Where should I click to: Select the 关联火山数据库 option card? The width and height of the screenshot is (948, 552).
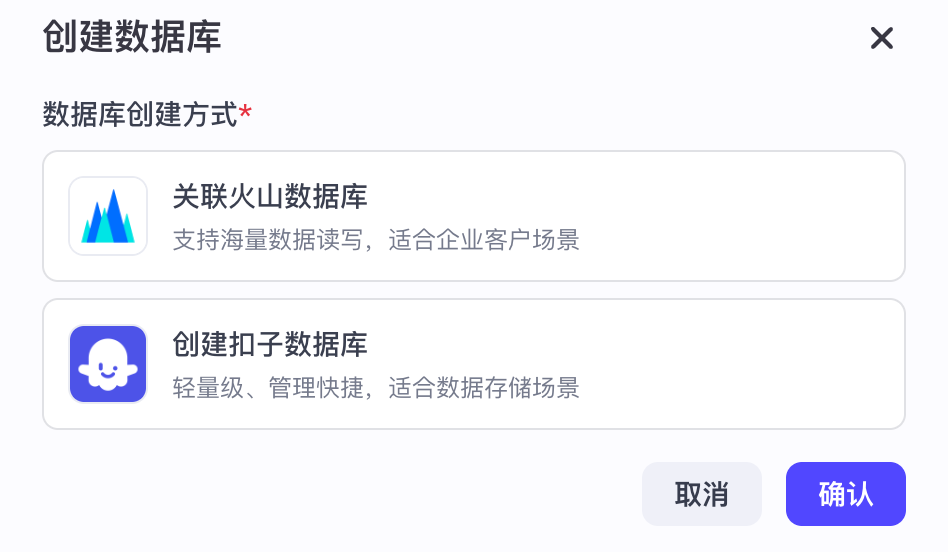coord(473,216)
